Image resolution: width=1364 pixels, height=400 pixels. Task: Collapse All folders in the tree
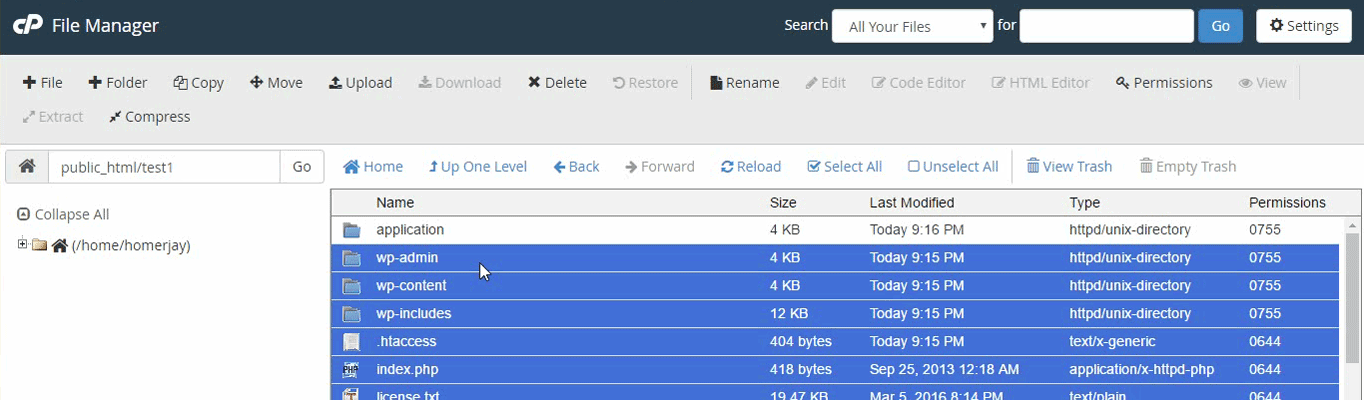[x=63, y=215]
